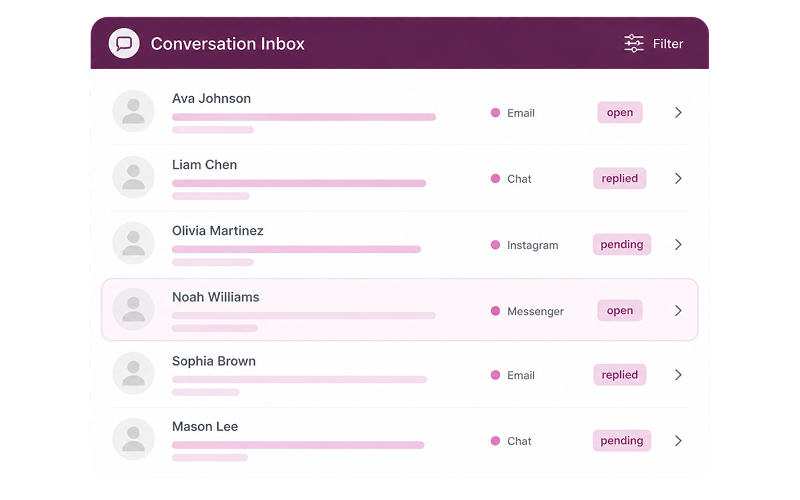
Task: Click Ava Johnson's message preview bar
Action: click(304, 117)
